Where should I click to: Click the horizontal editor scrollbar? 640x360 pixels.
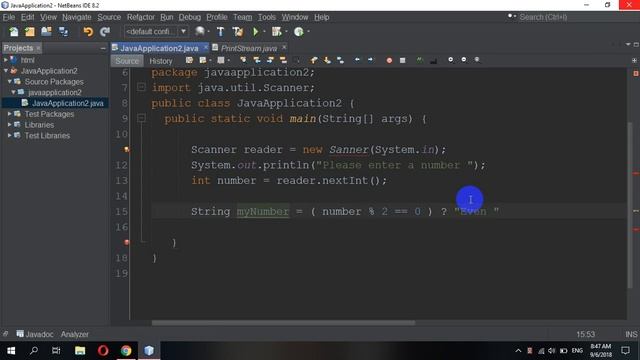pyautogui.click(x=283, y=322)
